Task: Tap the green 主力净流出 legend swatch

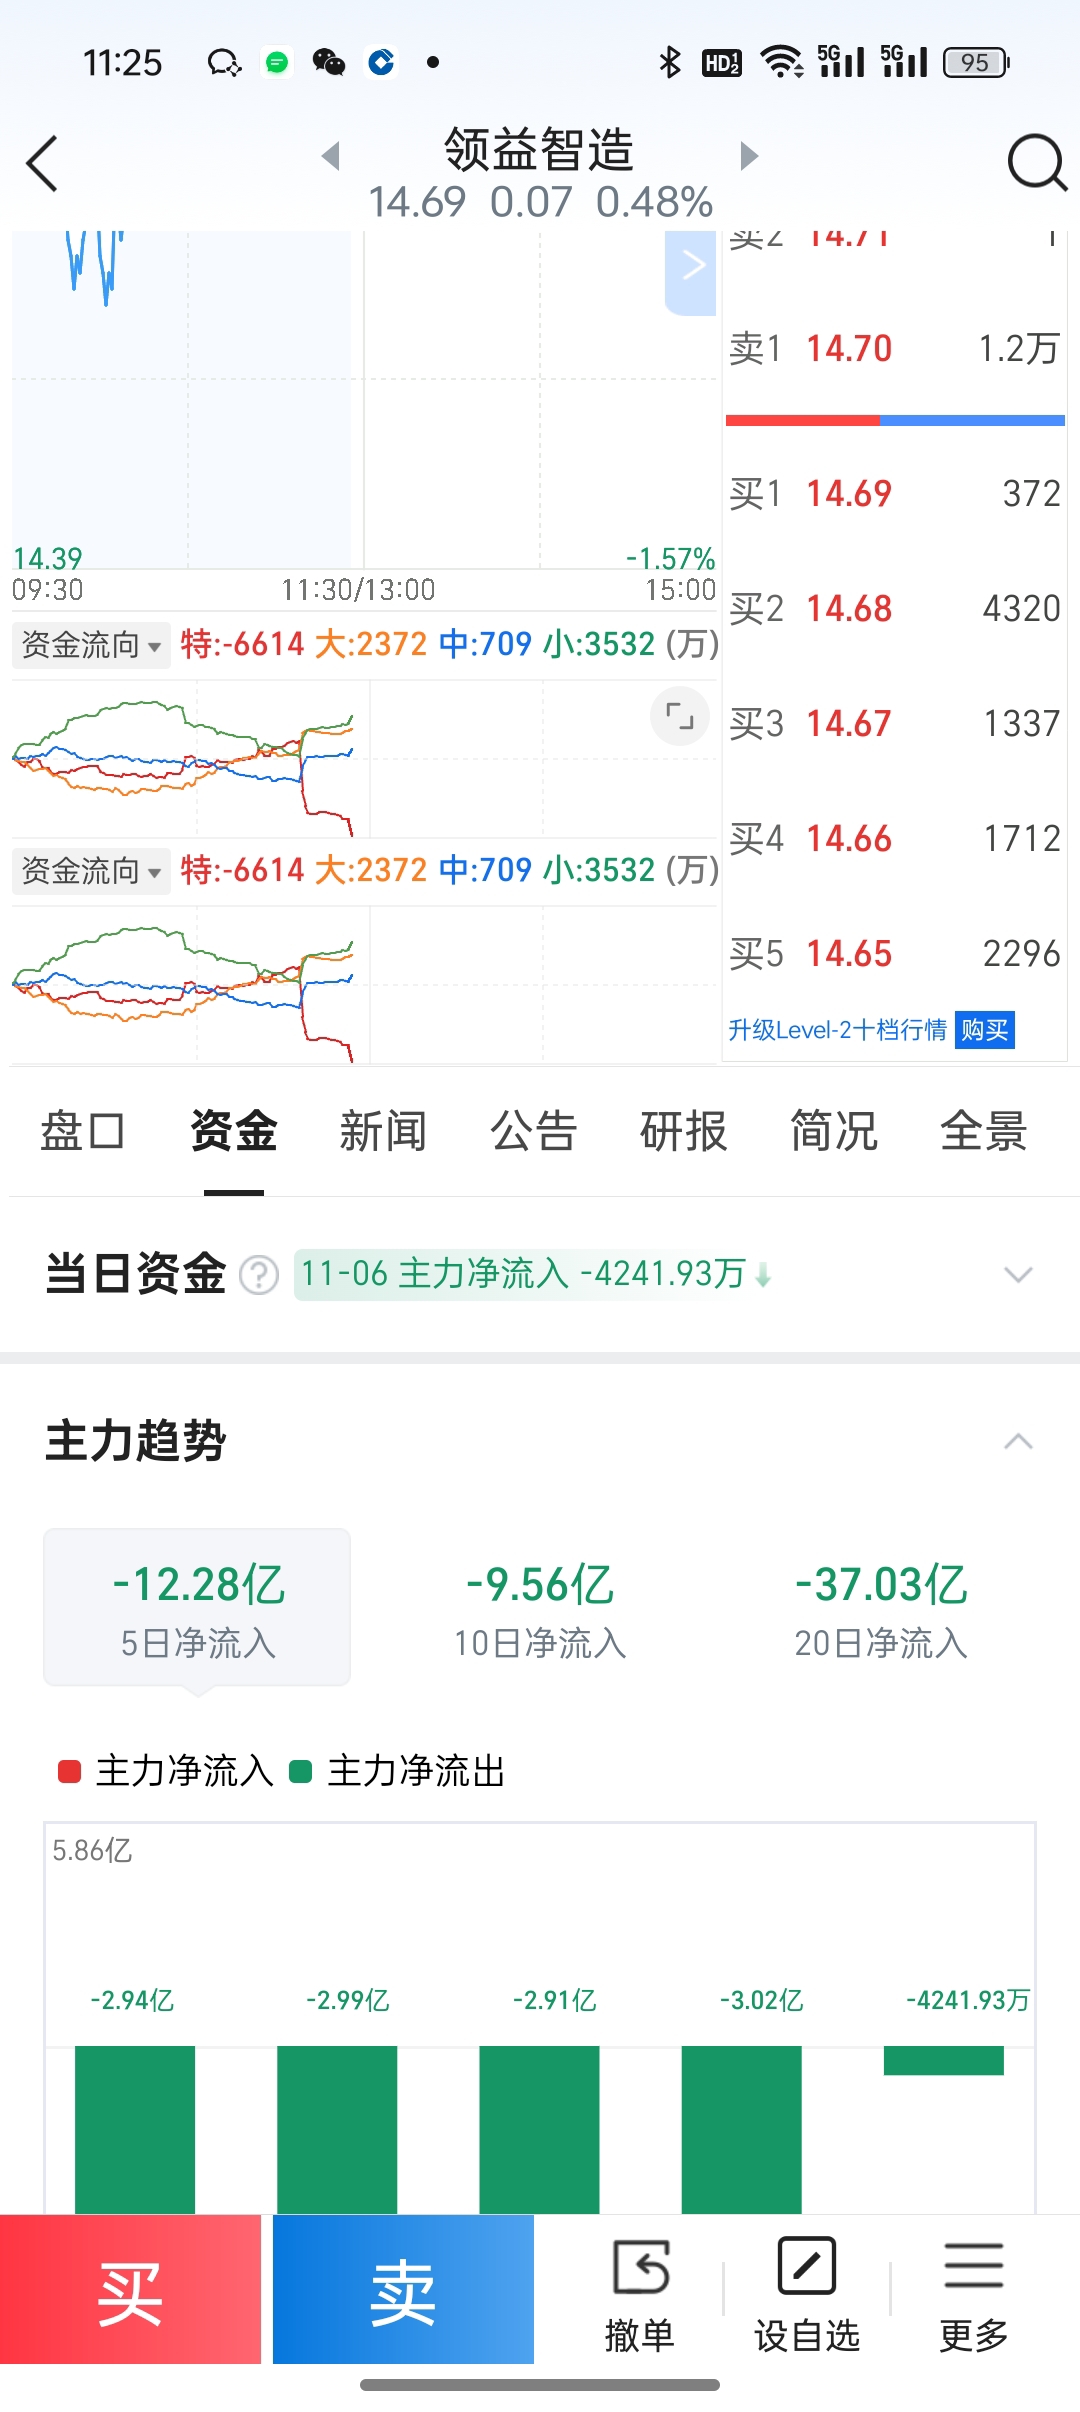Action: (300, 1772)
